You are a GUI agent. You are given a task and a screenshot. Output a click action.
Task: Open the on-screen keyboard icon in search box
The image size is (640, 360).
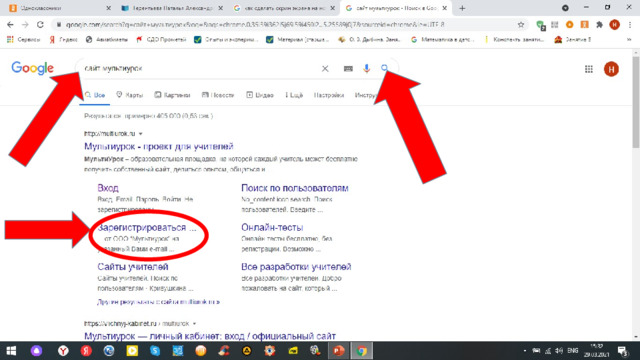coord(348,69)
